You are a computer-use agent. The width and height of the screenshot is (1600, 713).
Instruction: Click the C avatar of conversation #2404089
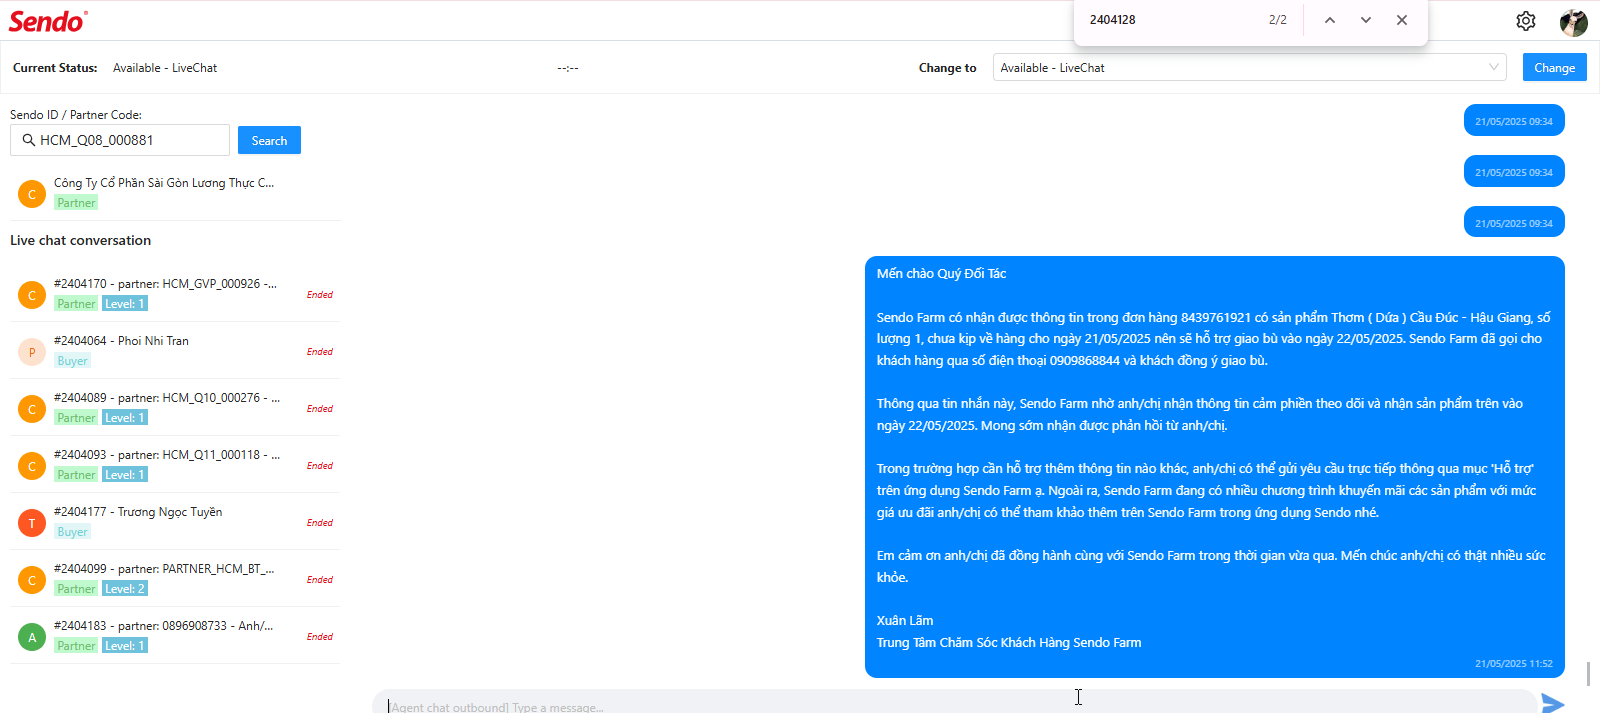[32, 409]
